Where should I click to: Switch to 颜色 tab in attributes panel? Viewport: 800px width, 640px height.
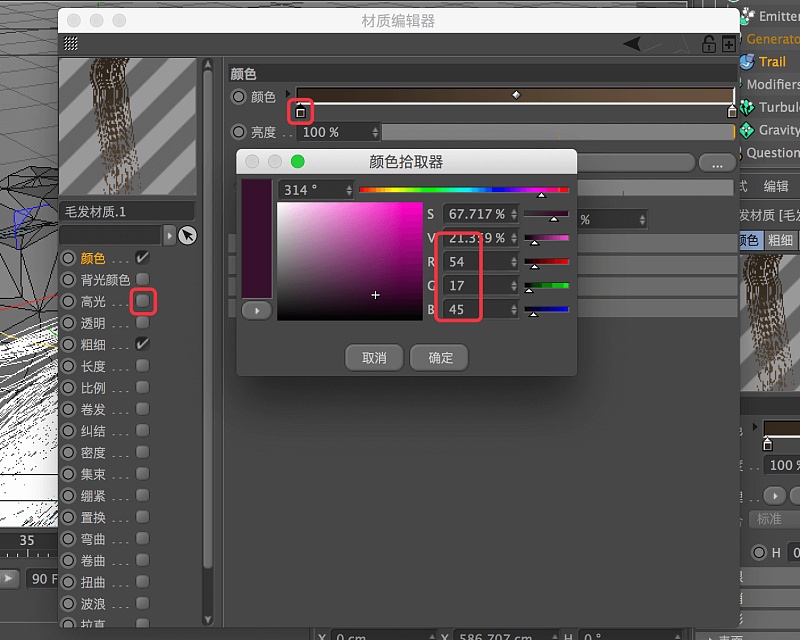(750, 240)
